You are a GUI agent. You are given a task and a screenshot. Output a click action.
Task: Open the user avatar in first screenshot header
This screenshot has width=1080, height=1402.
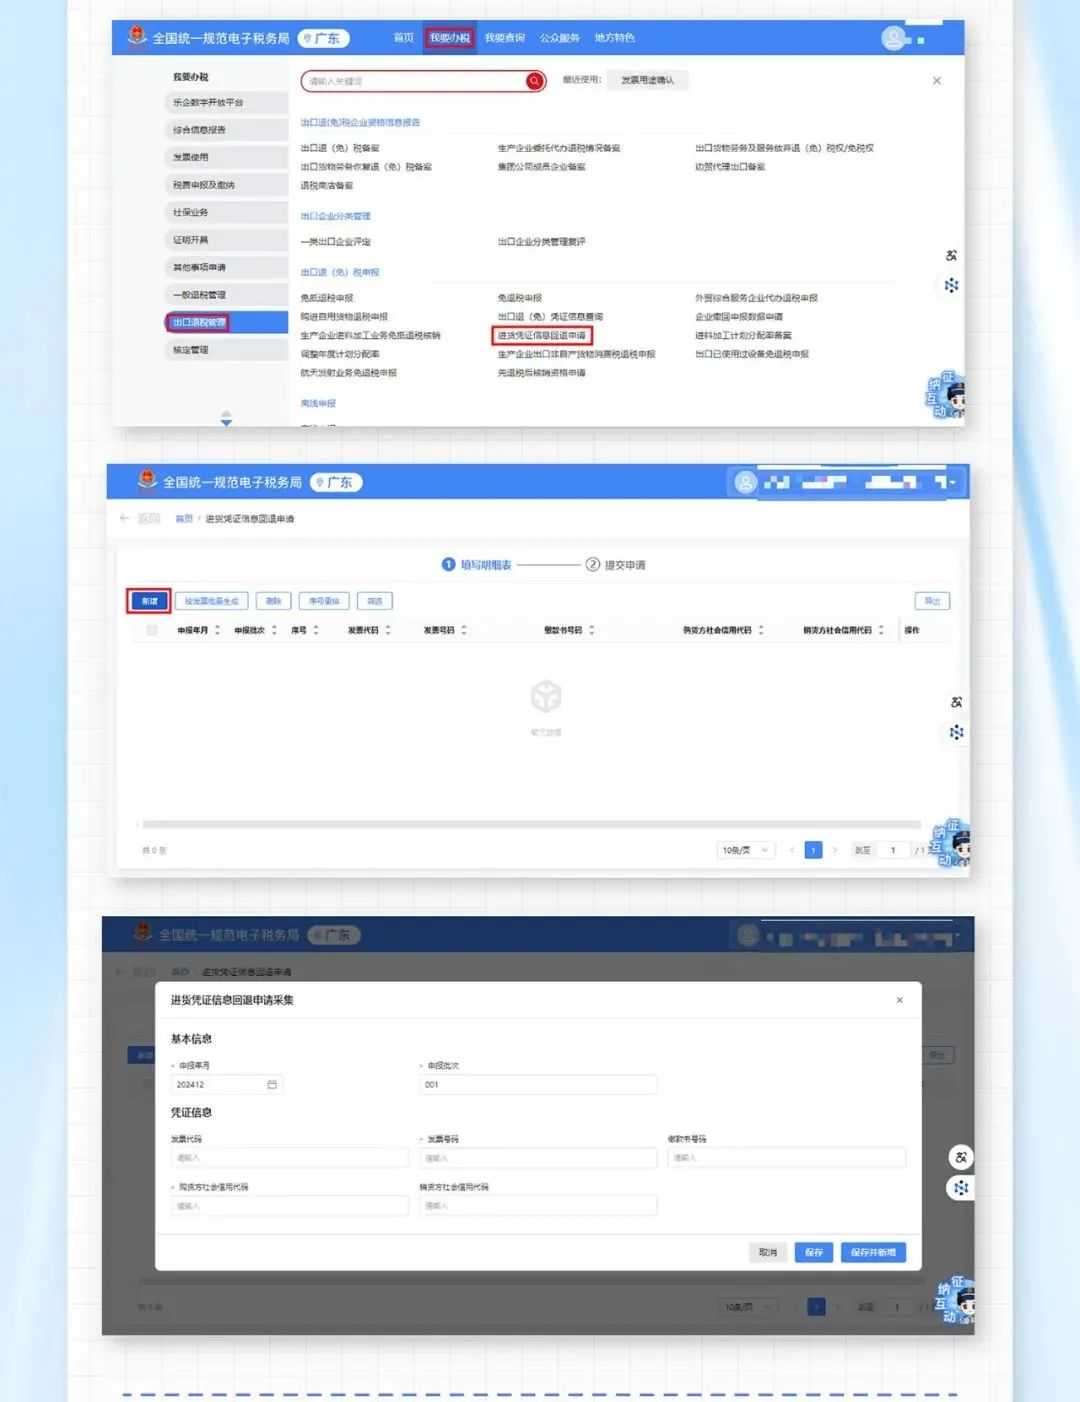pos(893,38)
